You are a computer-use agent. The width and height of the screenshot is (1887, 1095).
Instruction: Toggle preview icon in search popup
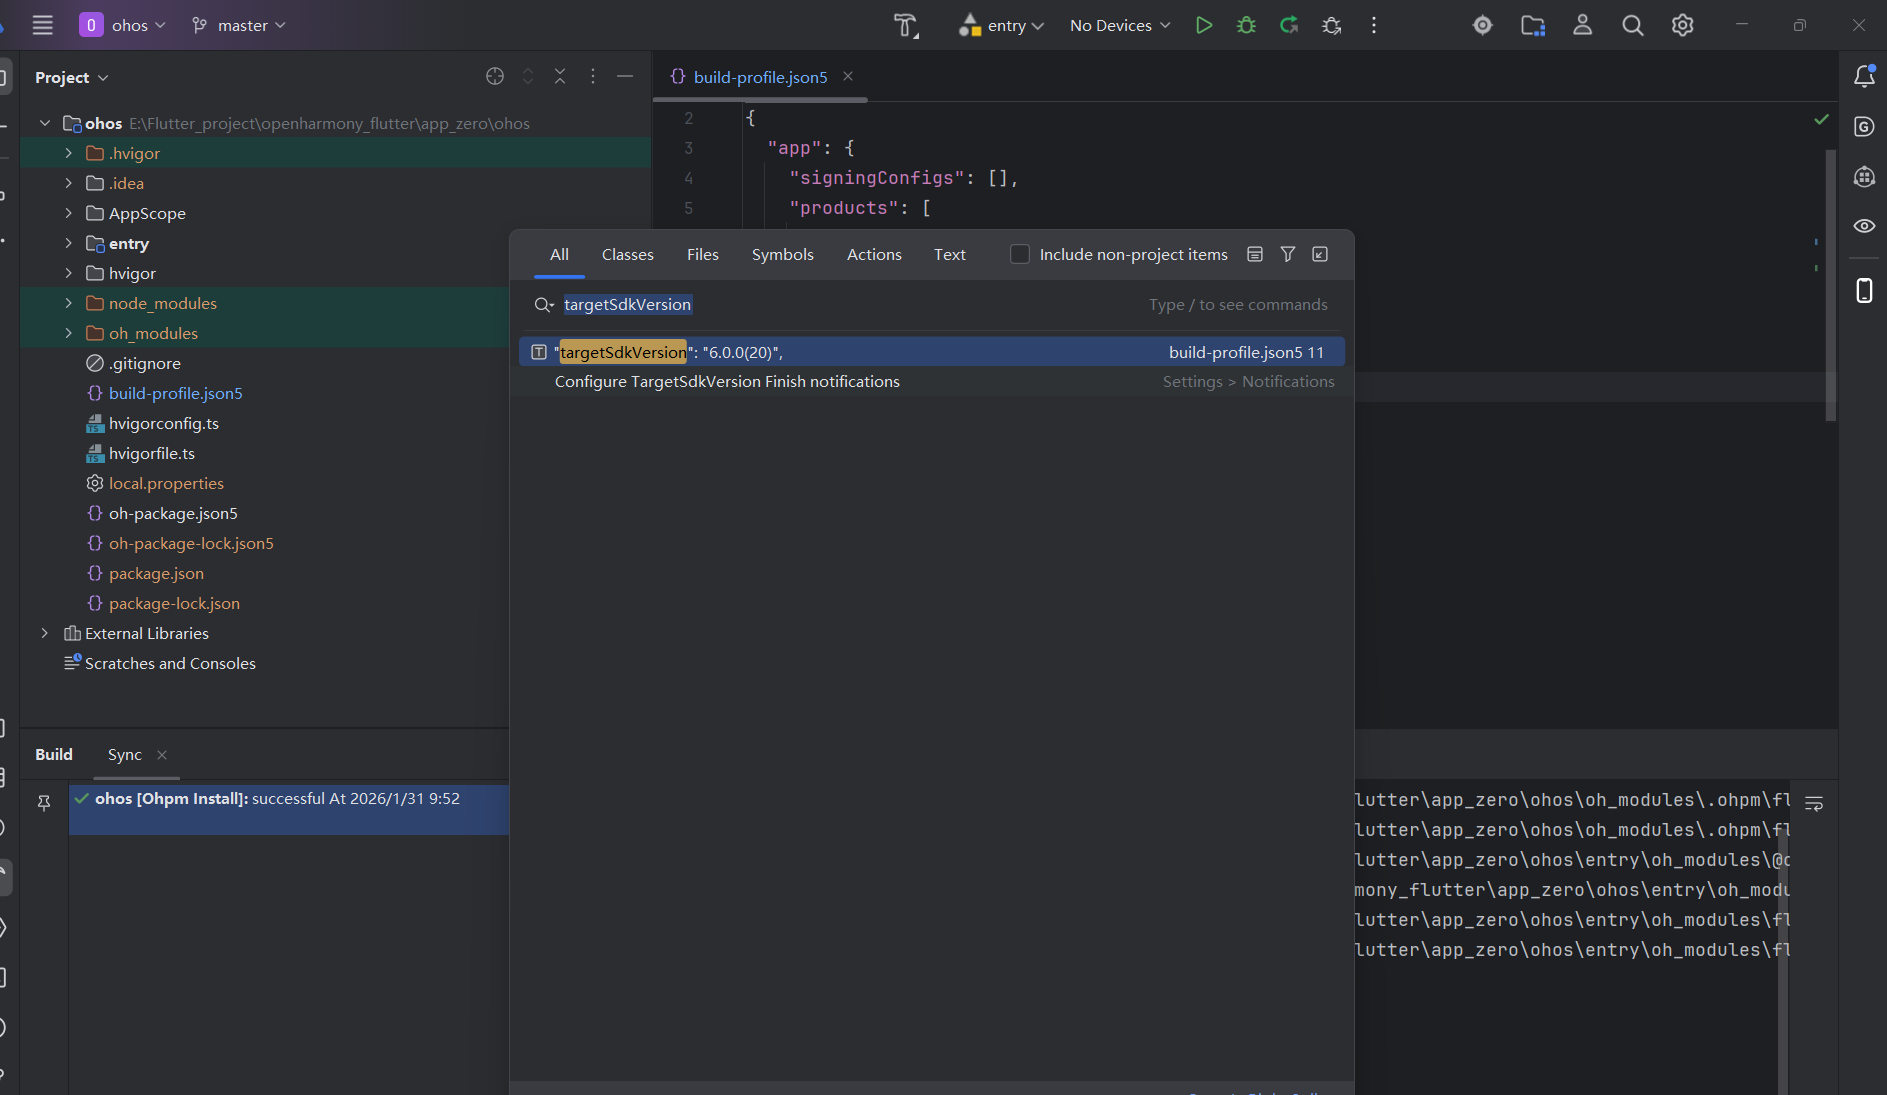tap(1255, 254)
